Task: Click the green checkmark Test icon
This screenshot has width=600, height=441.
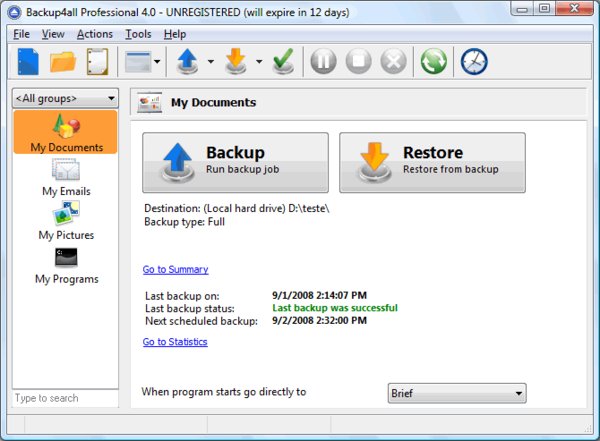Action: click(x=283, y=61)
